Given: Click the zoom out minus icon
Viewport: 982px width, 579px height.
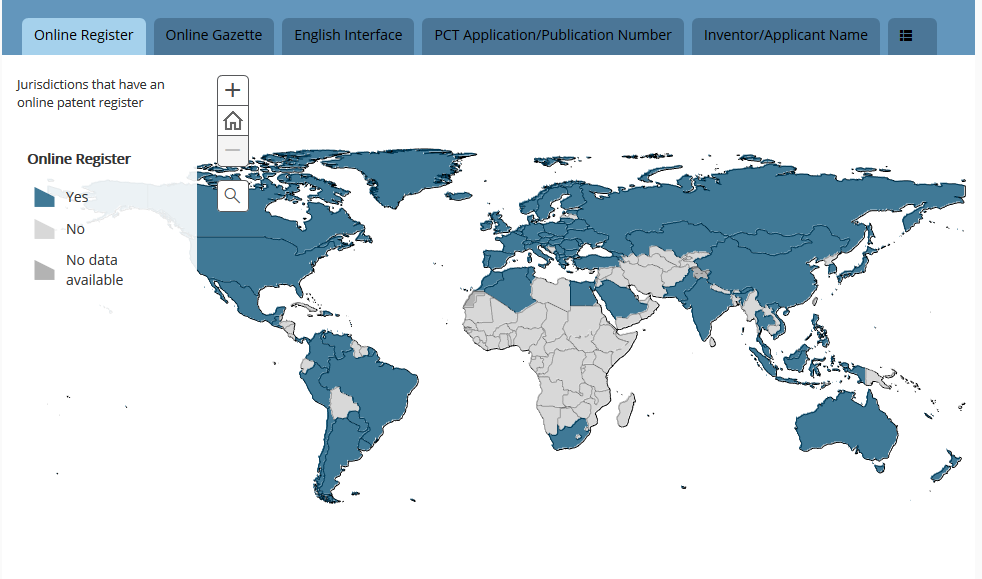Looking at the screenshot, I should point(232,150).
